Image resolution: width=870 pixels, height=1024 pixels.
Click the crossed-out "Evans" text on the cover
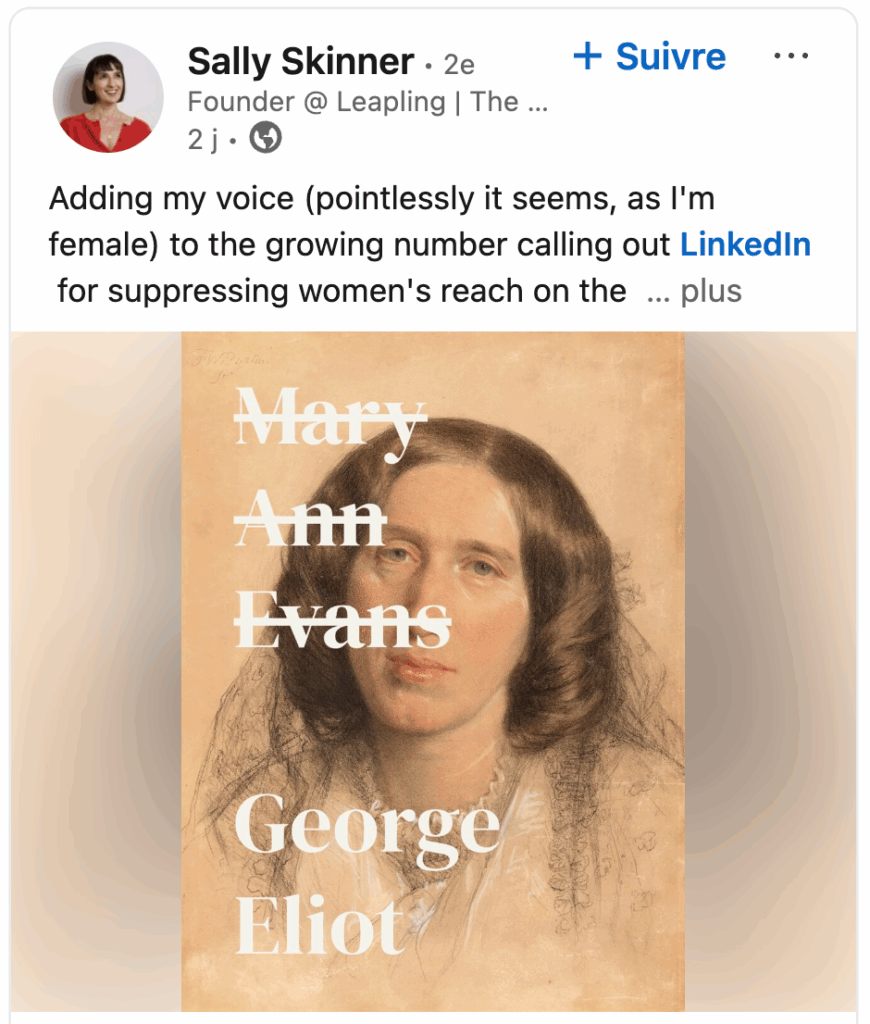[341, 622]
